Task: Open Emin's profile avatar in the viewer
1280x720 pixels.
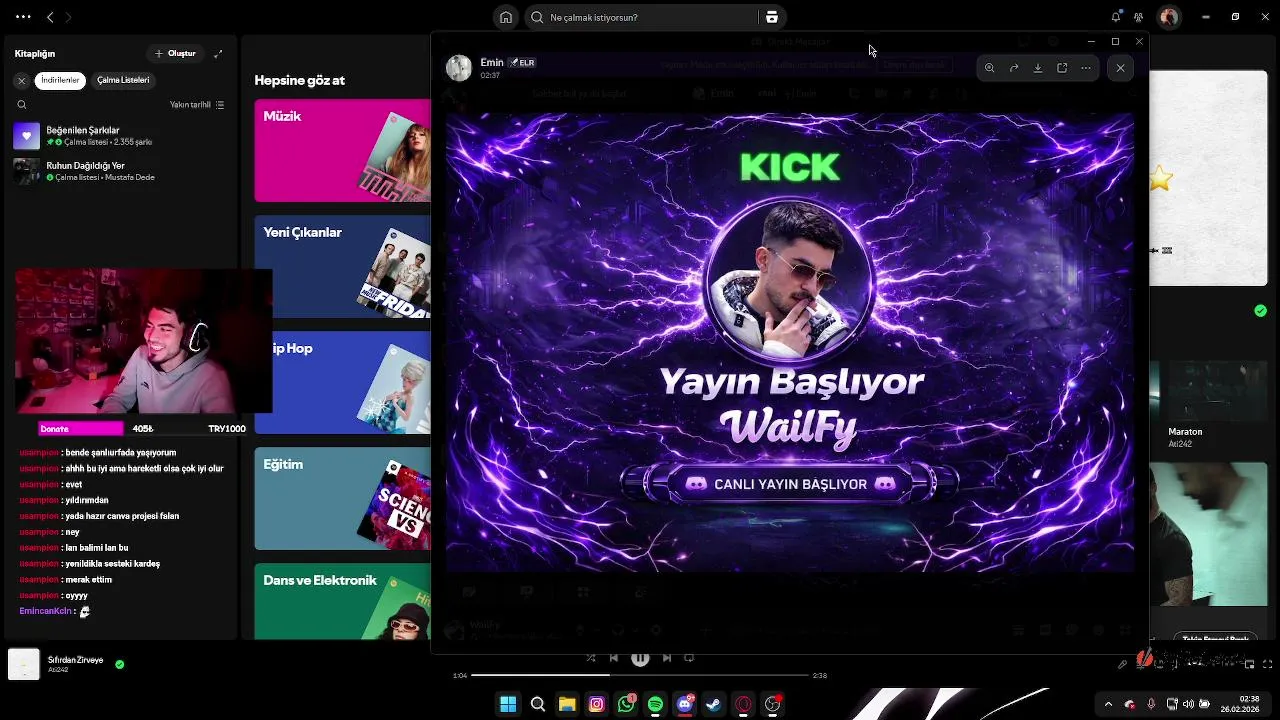Action: click(x=458, y=68)
